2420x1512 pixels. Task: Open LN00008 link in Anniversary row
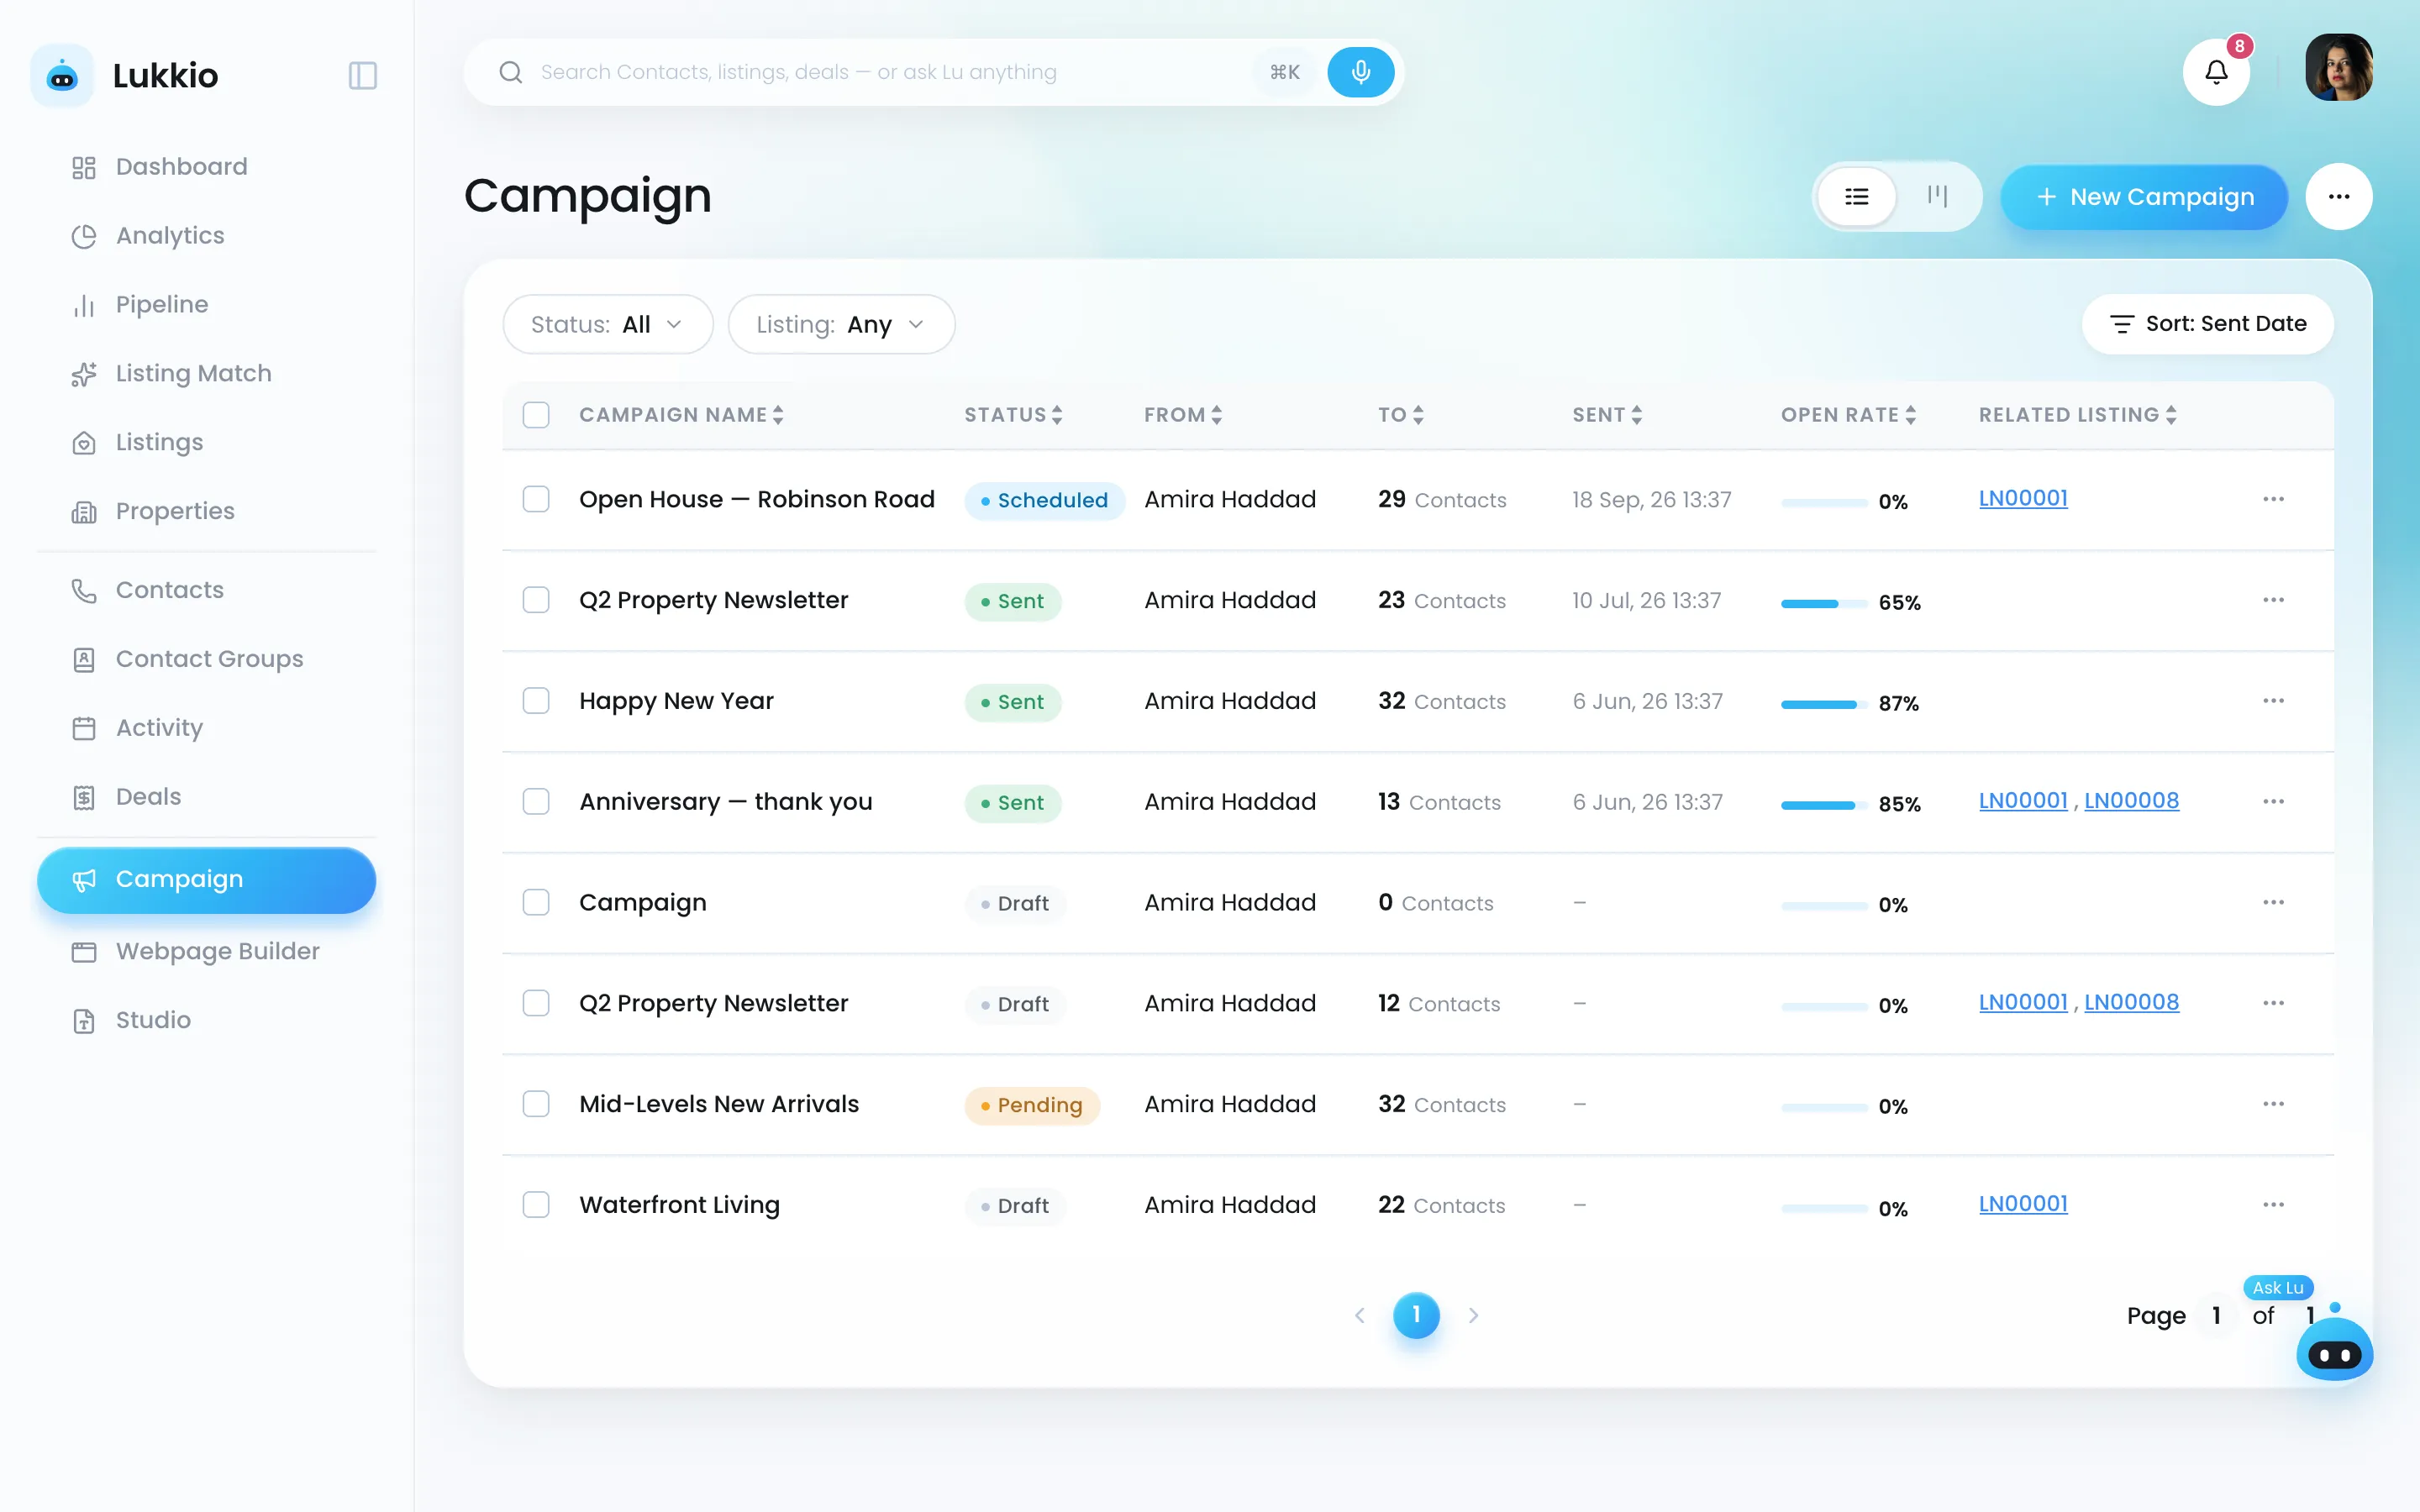click(x=2131, y=801)
